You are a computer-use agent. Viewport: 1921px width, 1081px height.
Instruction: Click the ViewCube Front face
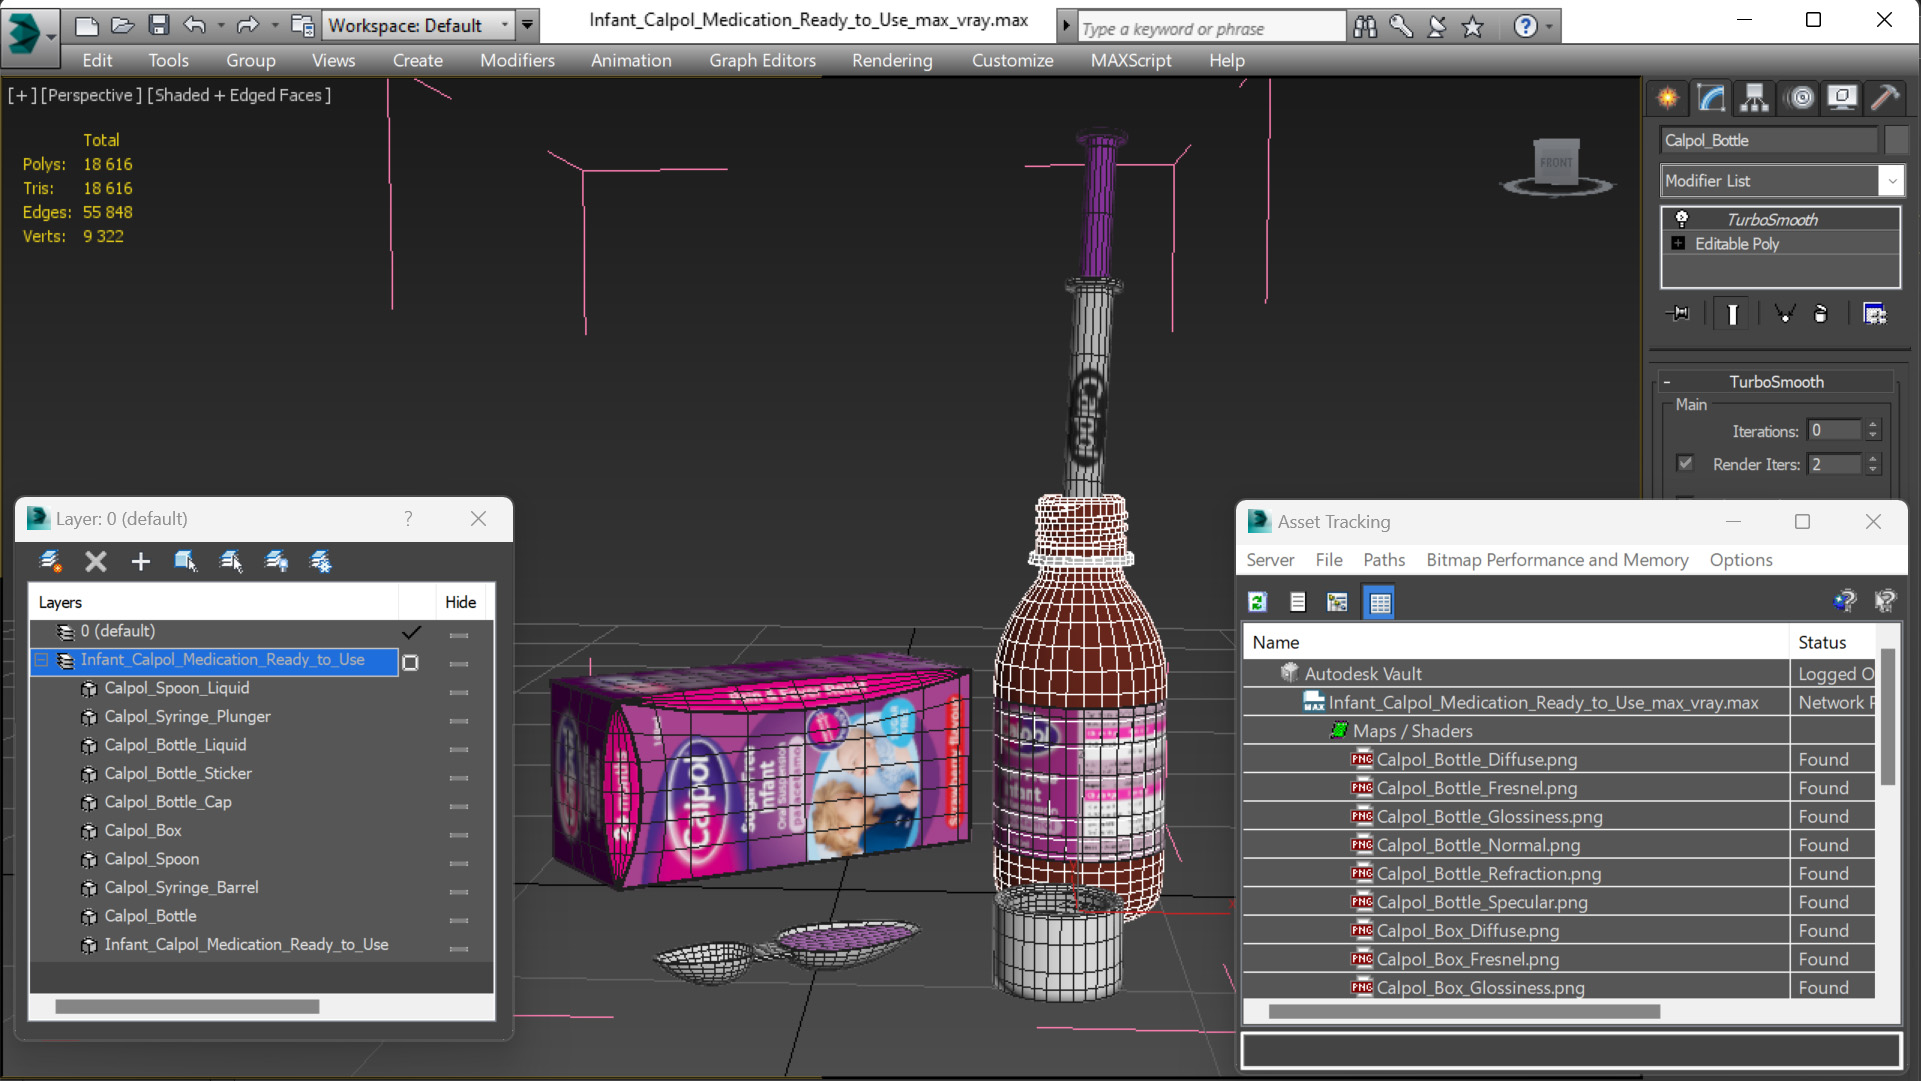[1556, 162]
